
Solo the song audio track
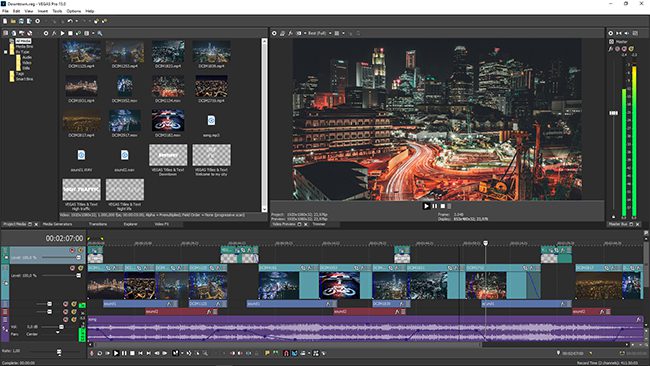click(x=73, y=320)
